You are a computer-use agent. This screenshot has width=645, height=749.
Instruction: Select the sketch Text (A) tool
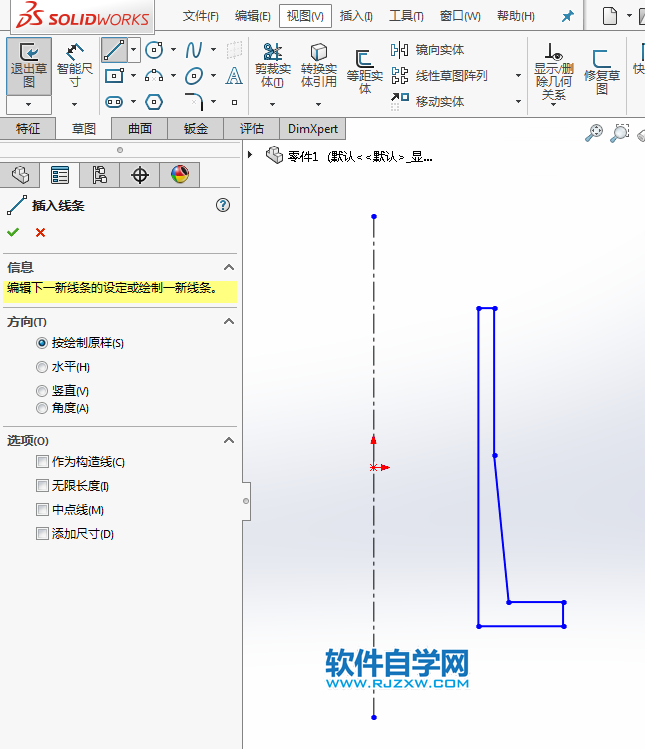234,75
